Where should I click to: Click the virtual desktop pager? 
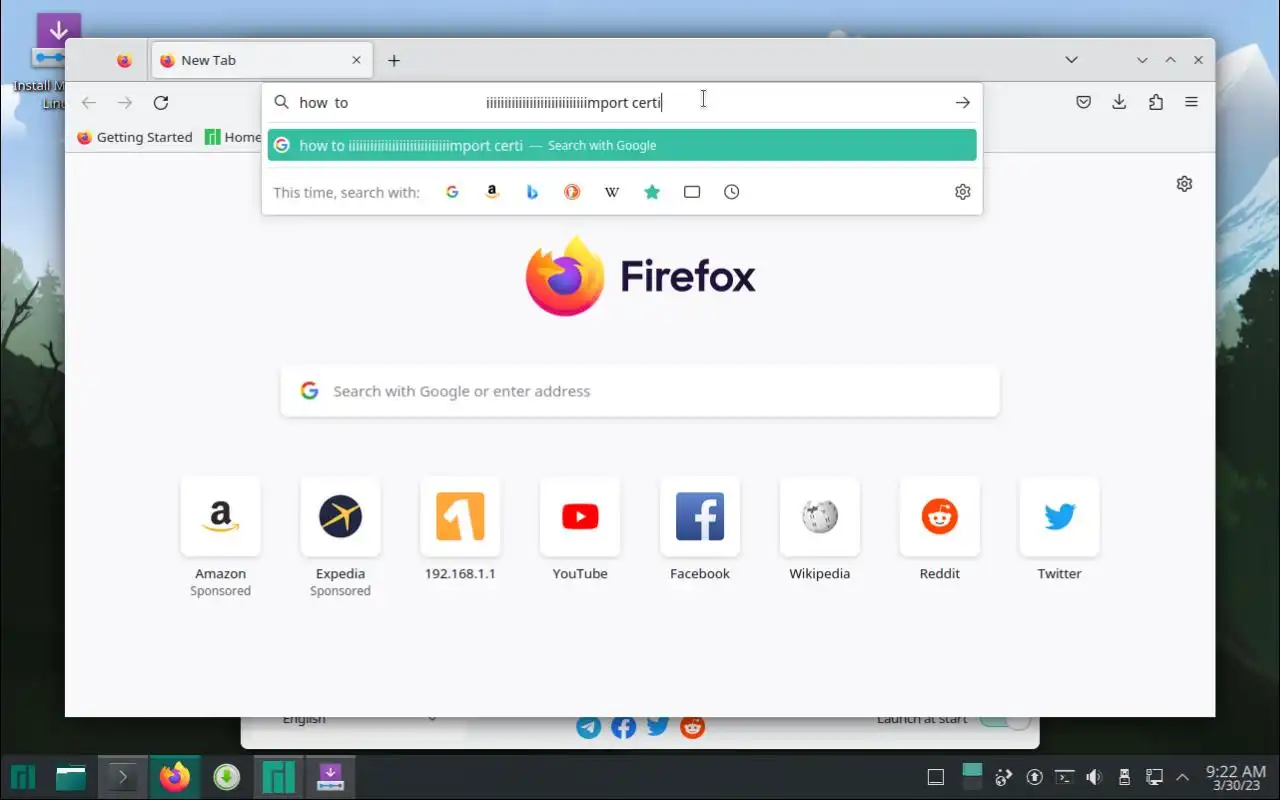(x=972, y=777)
